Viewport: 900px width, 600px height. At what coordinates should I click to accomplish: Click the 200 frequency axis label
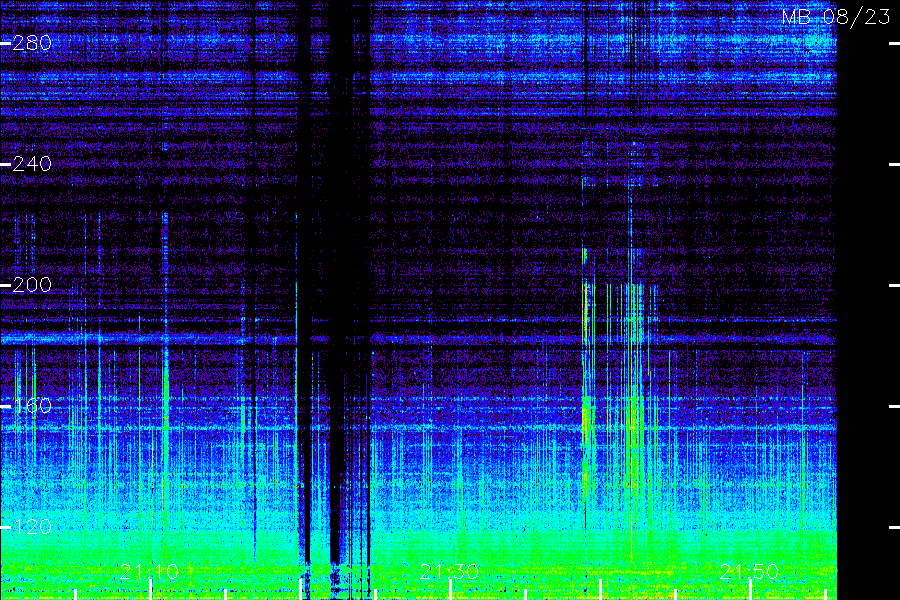[32, 285]
